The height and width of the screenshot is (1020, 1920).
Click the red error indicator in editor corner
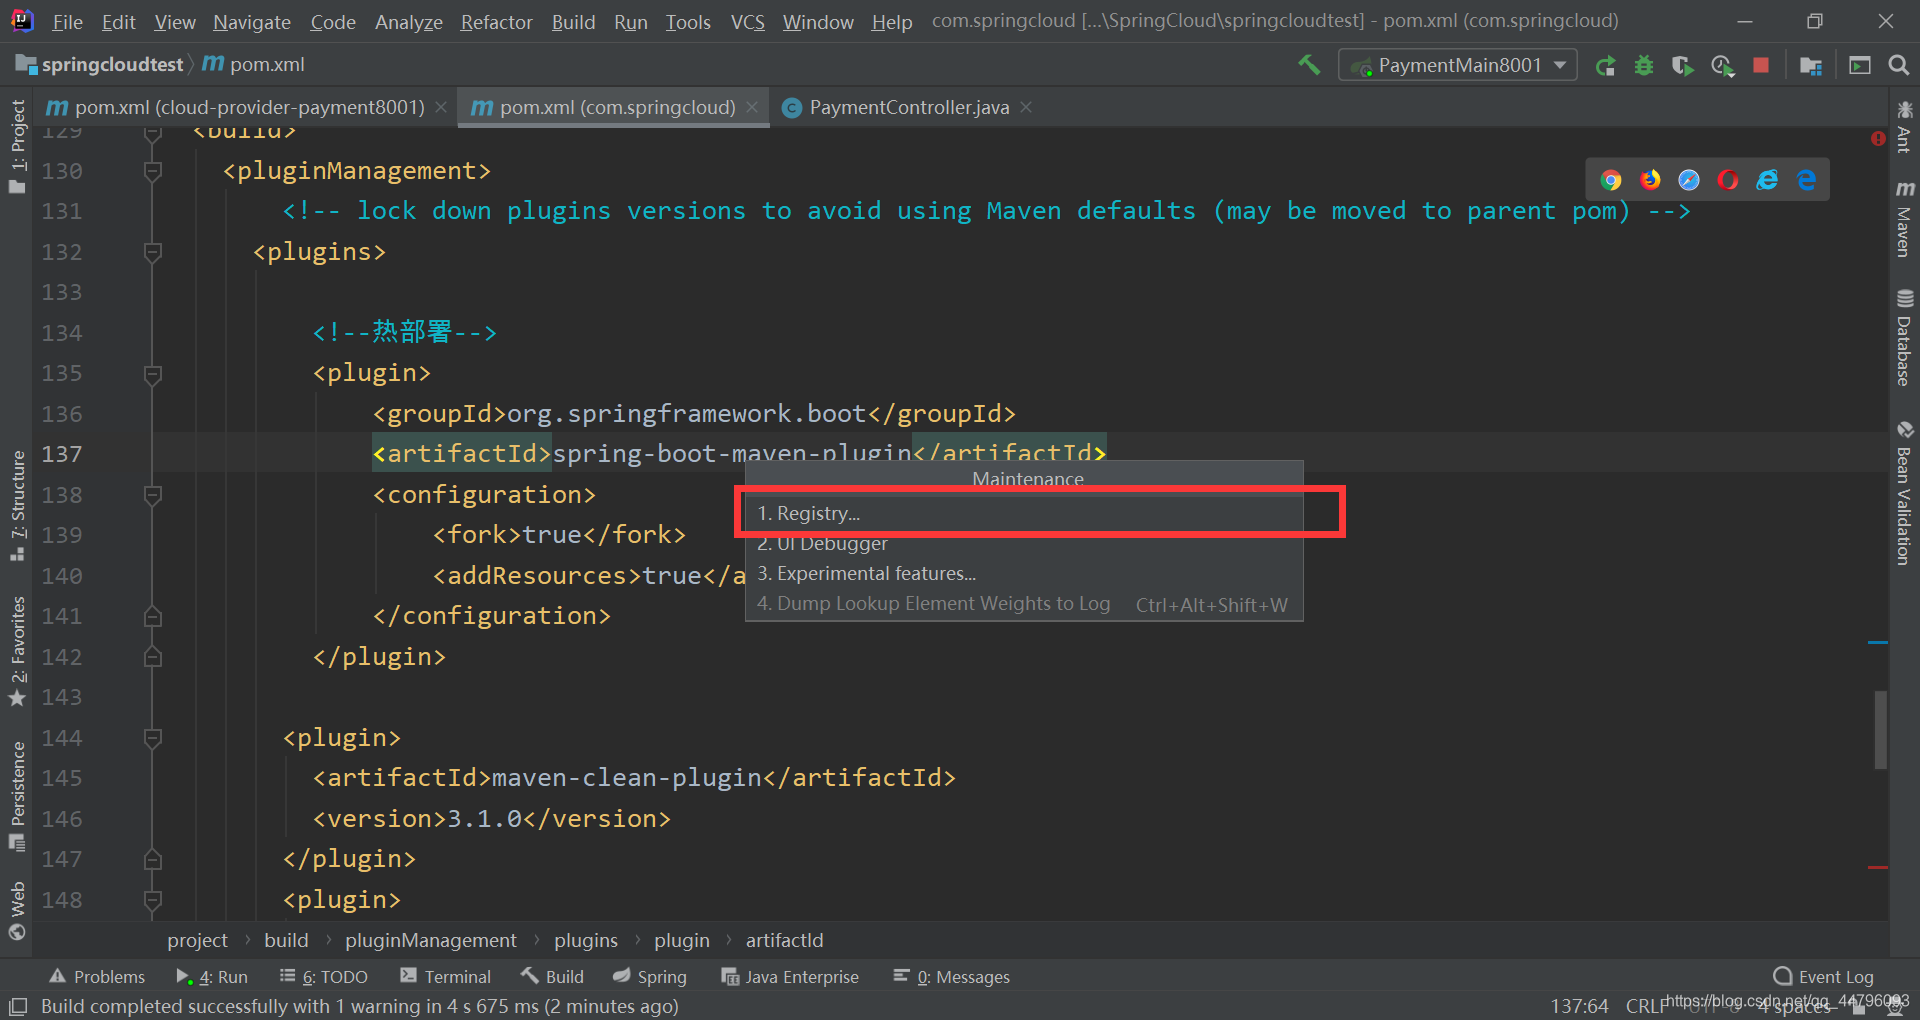click(x=1878, y=139)
